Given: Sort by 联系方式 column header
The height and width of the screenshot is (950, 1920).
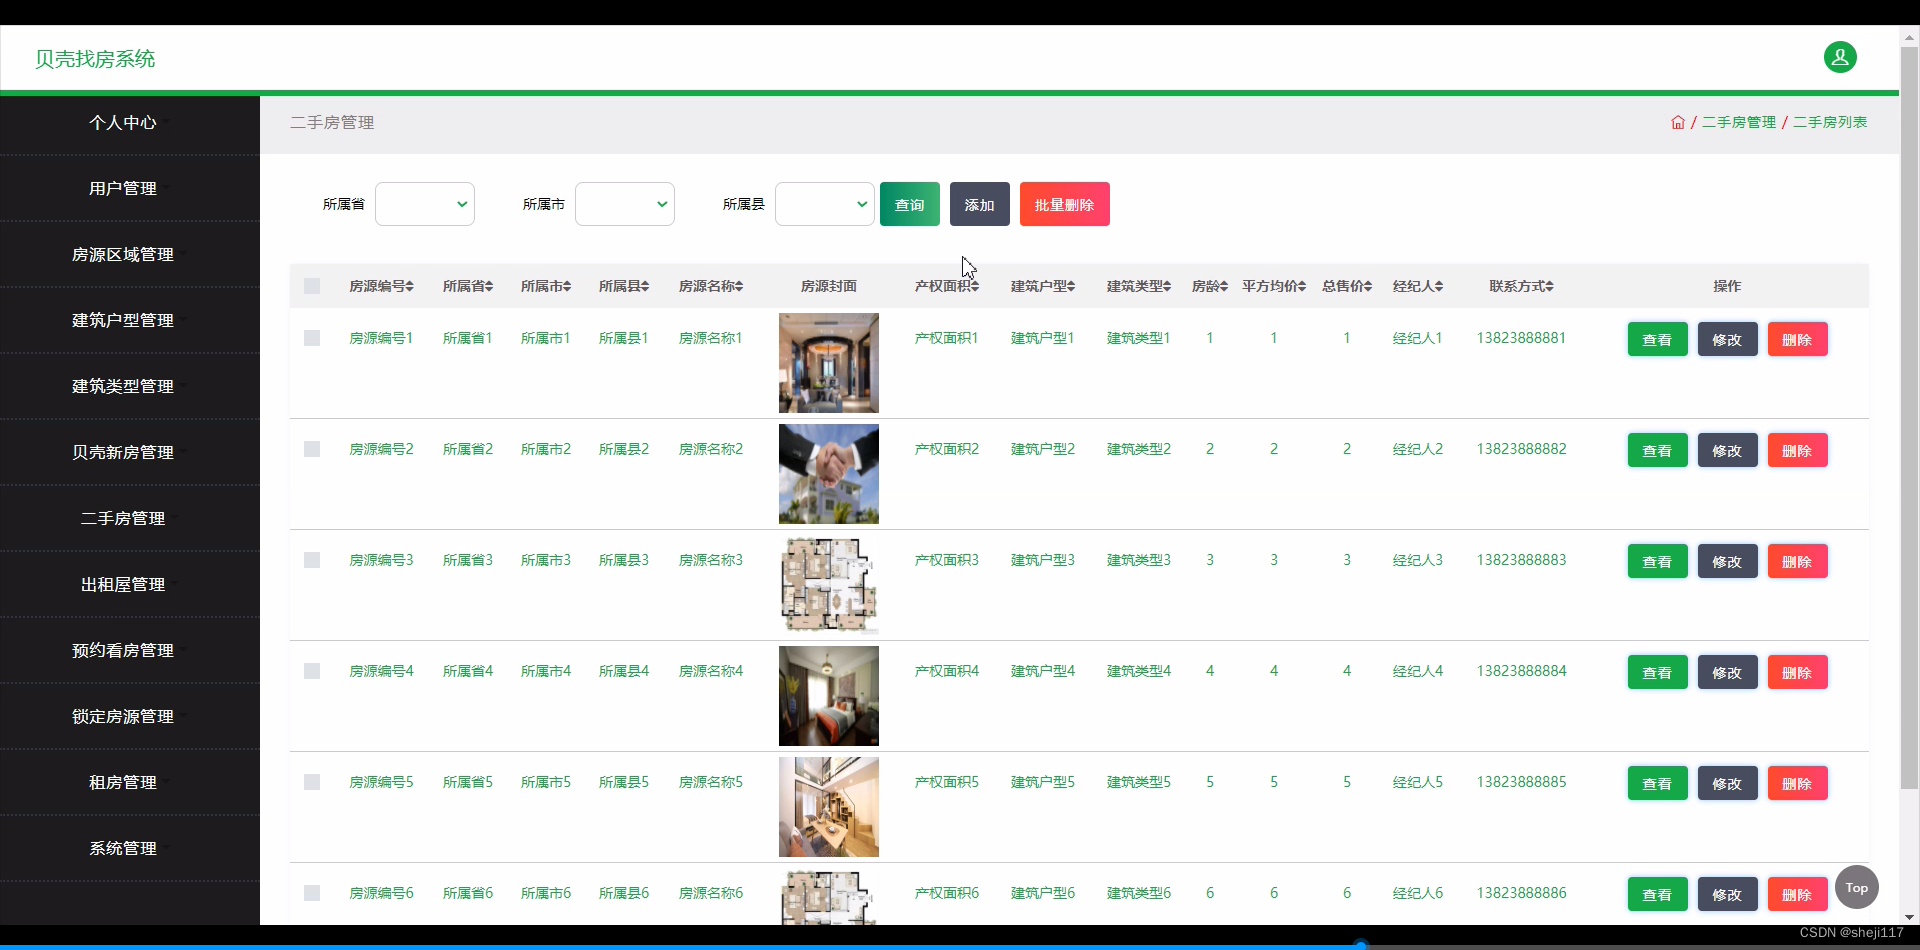Looking at the screenshot, I should 1521,286.
